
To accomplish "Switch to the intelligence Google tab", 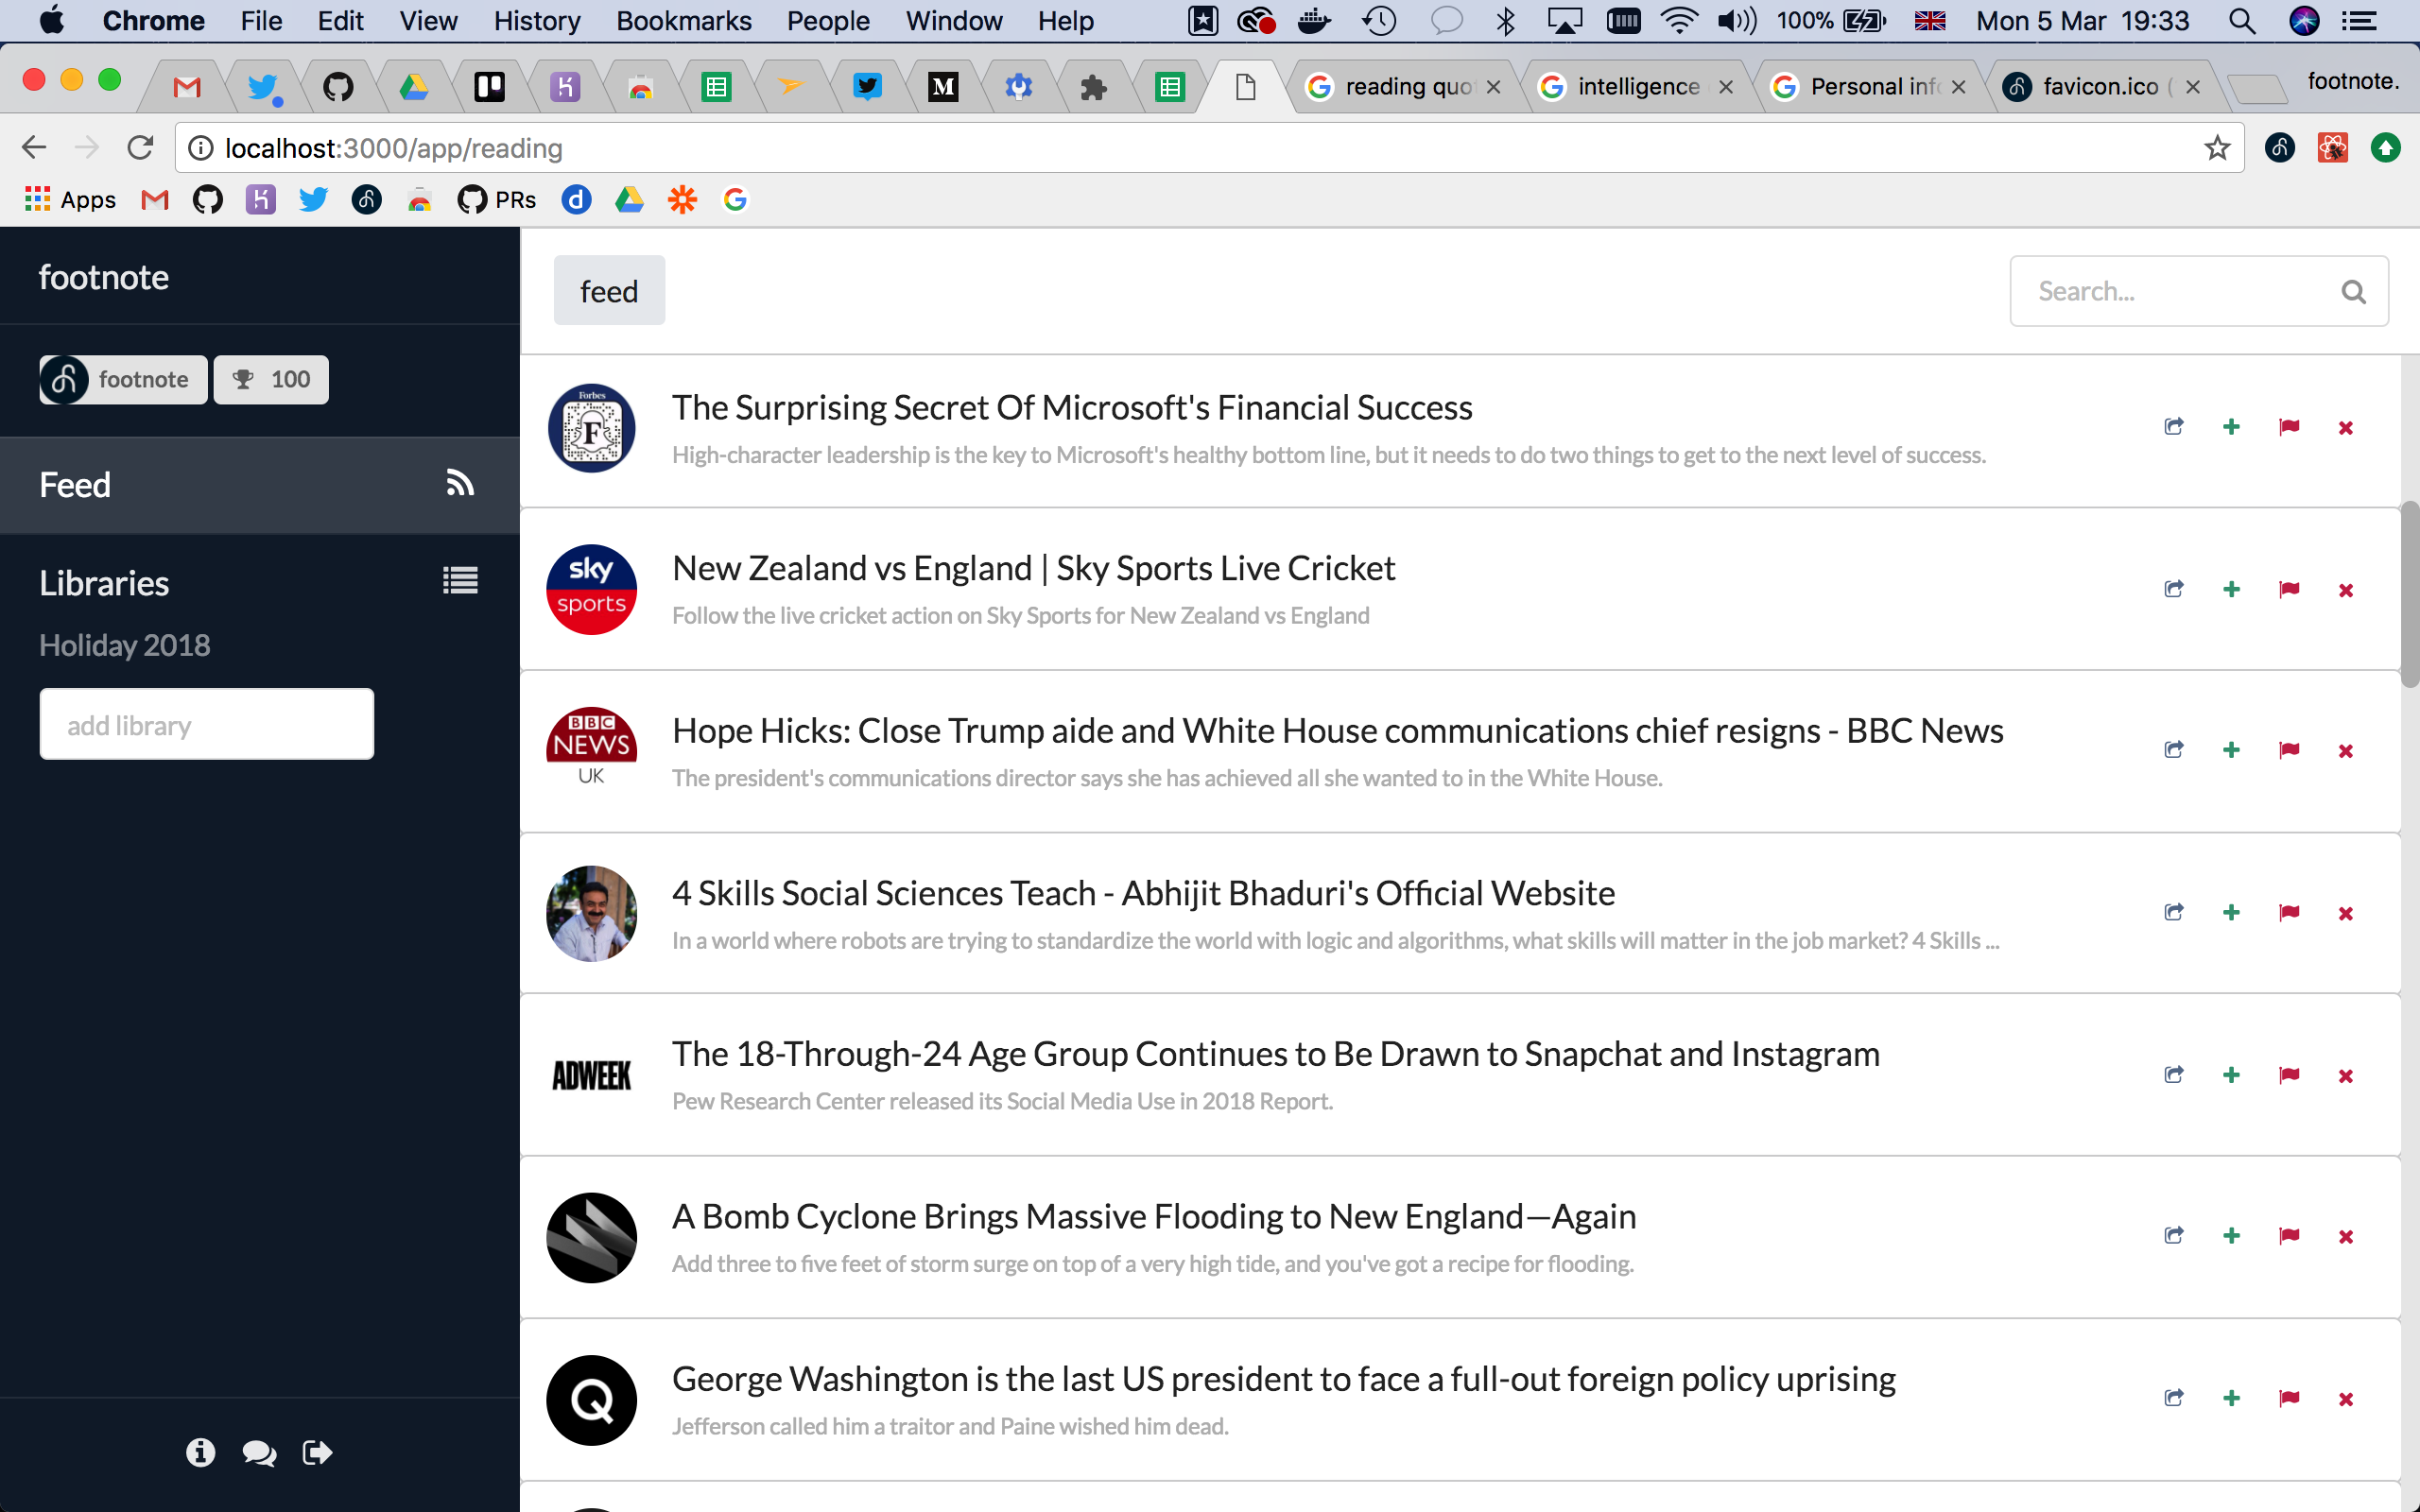I will click(1638, 87).
